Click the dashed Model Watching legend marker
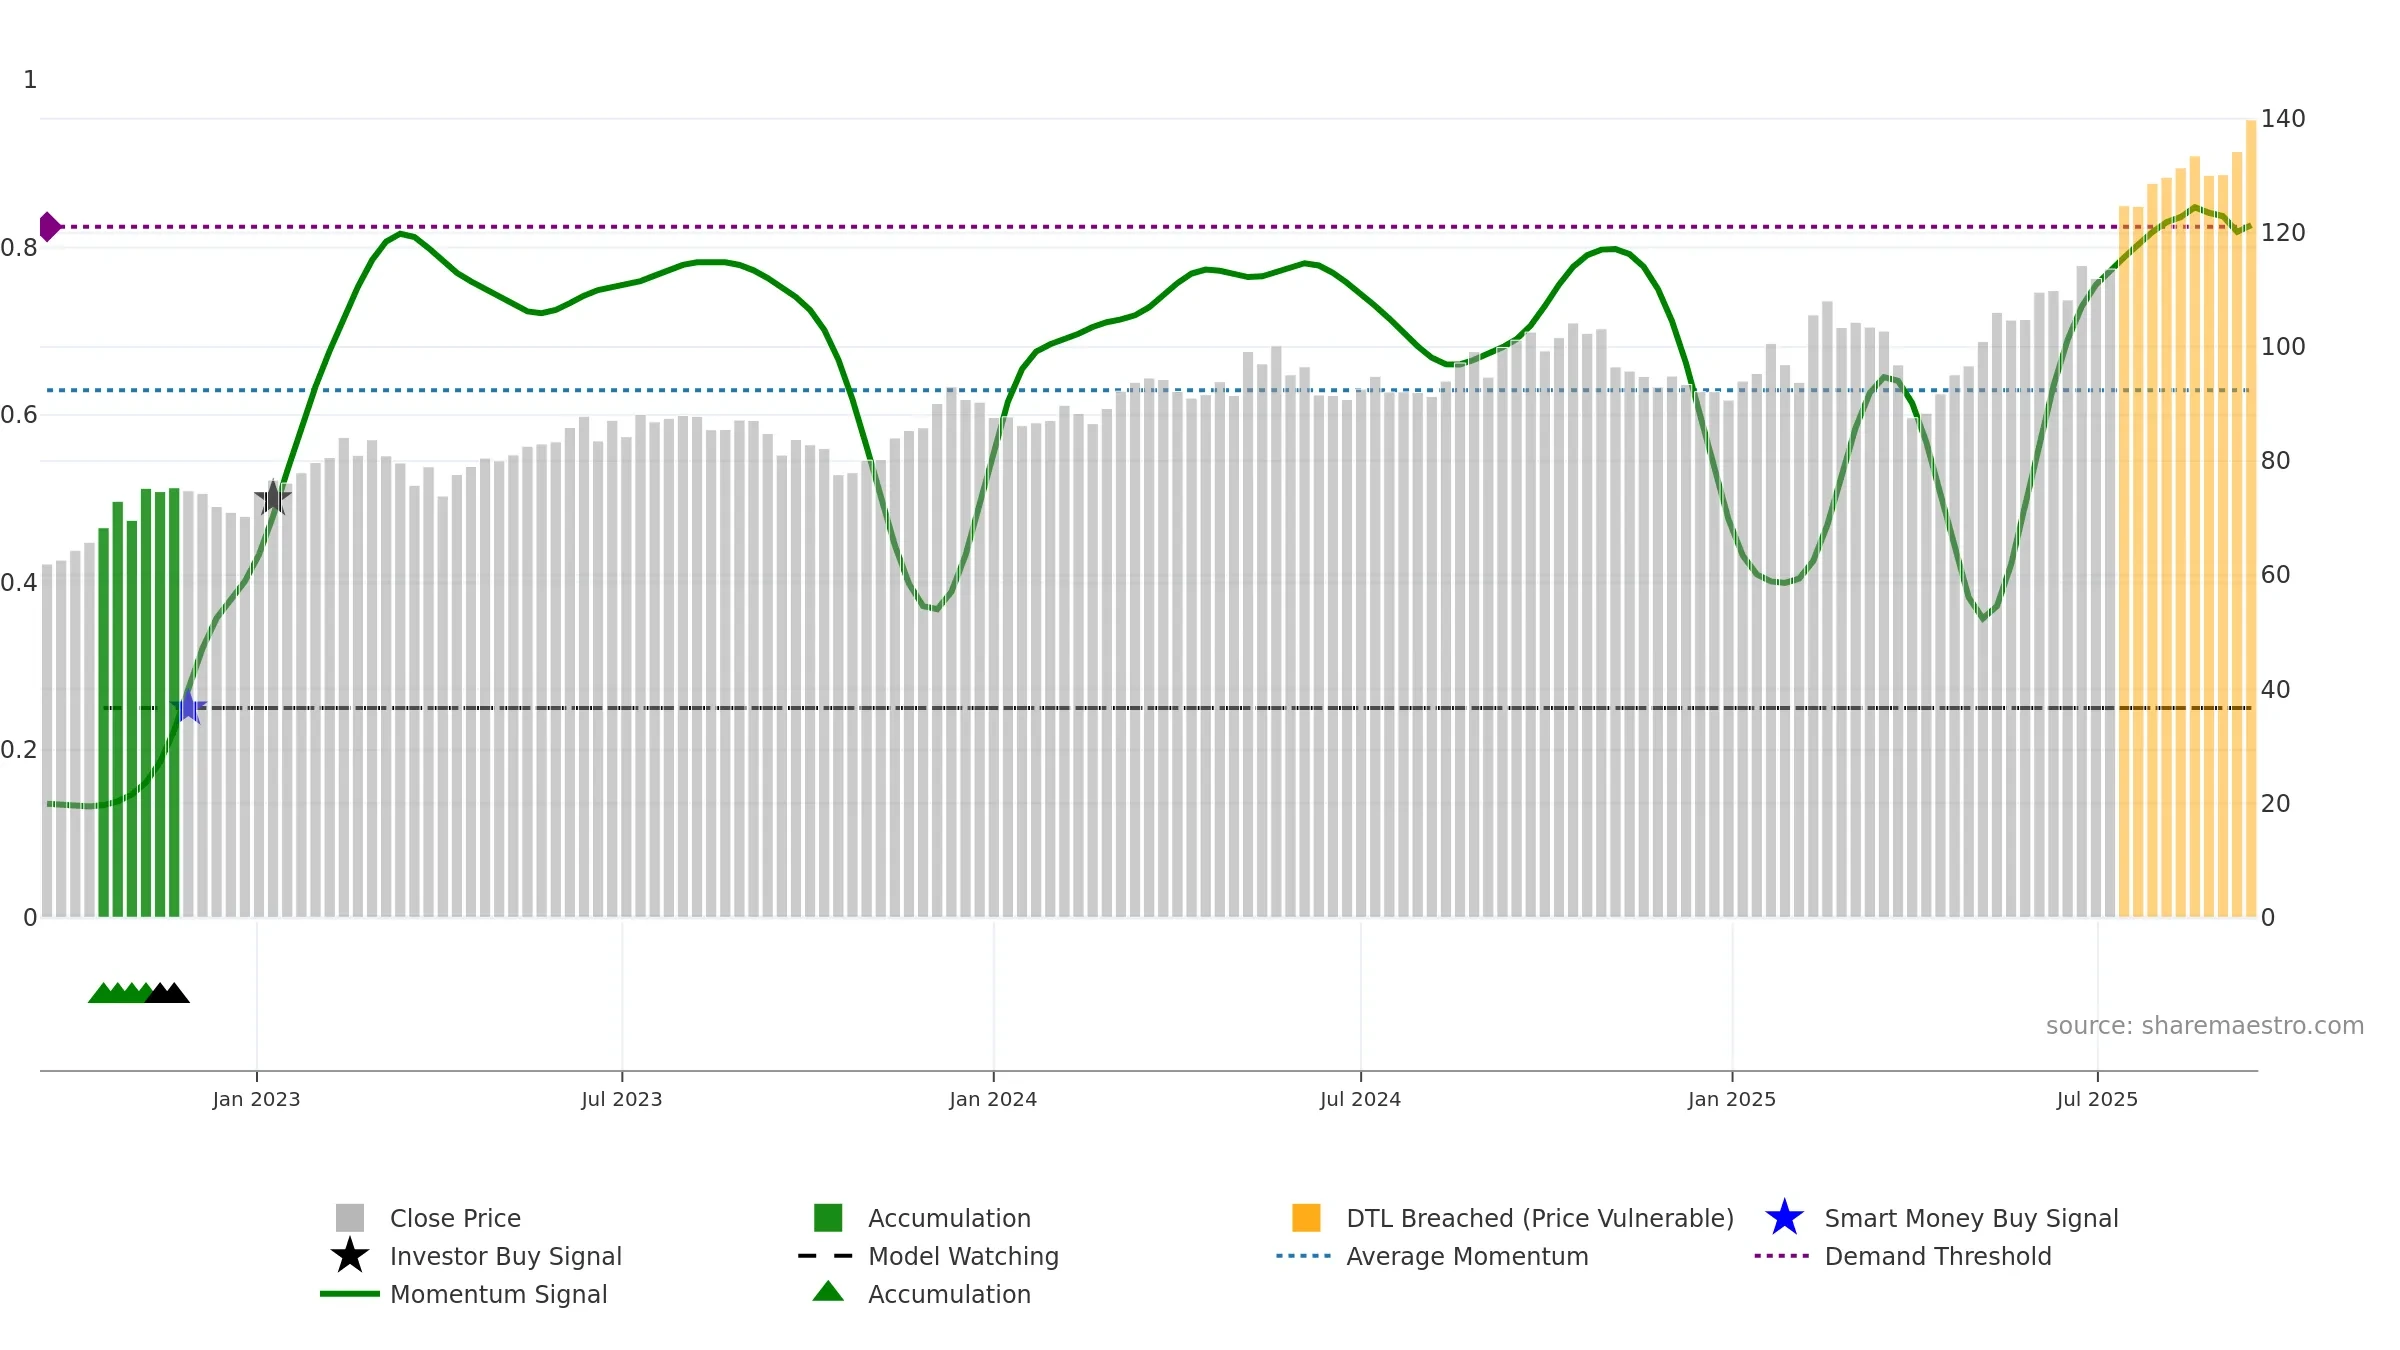2400x1350 pixels. pos(826,1255)
